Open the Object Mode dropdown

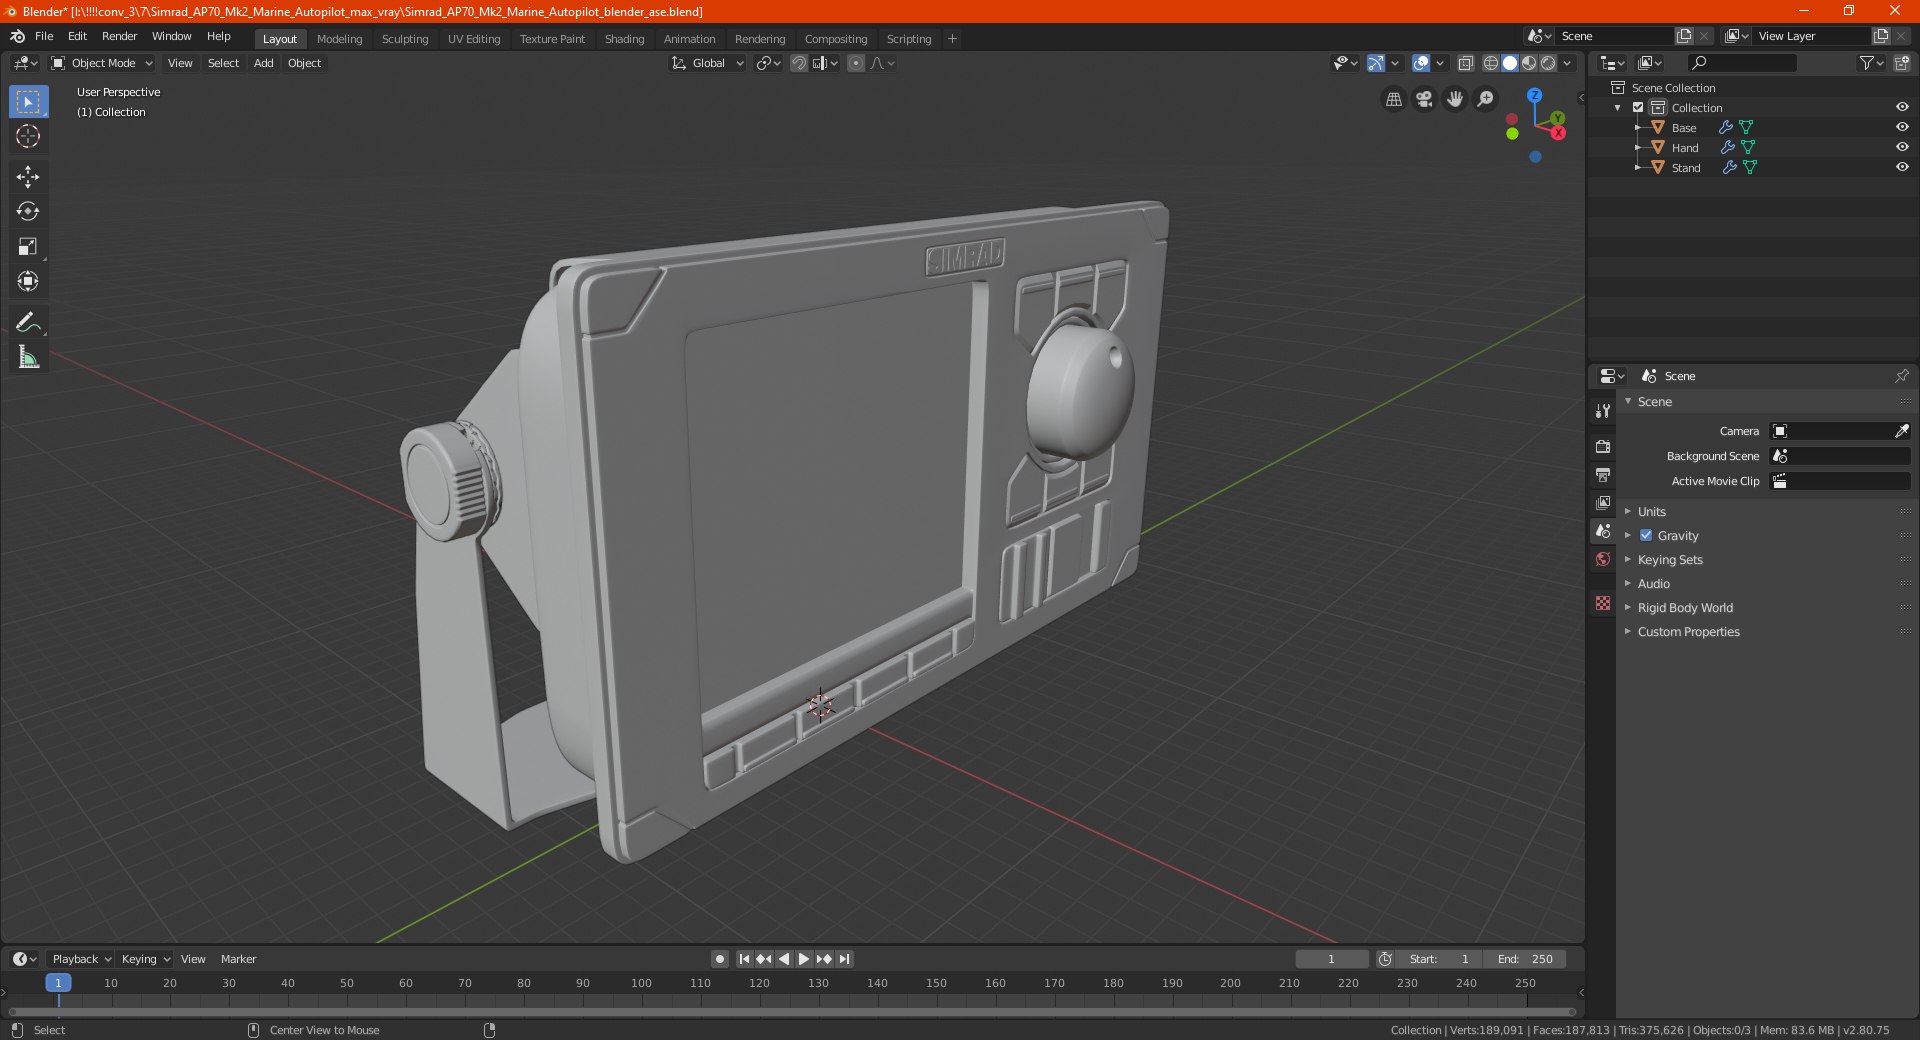tap(102, 63)
